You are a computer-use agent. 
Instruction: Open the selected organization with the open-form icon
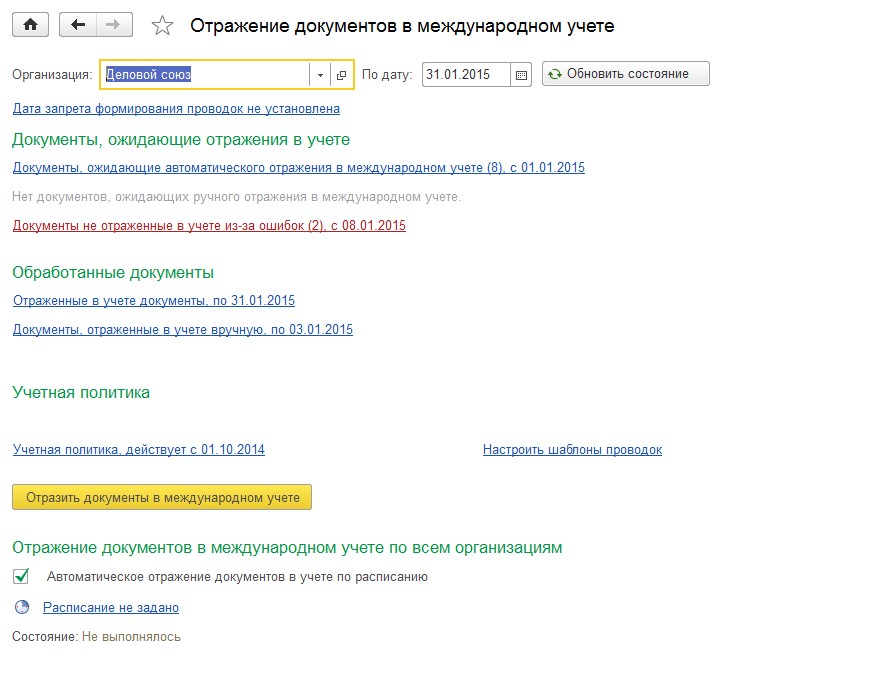coord(341,75)
